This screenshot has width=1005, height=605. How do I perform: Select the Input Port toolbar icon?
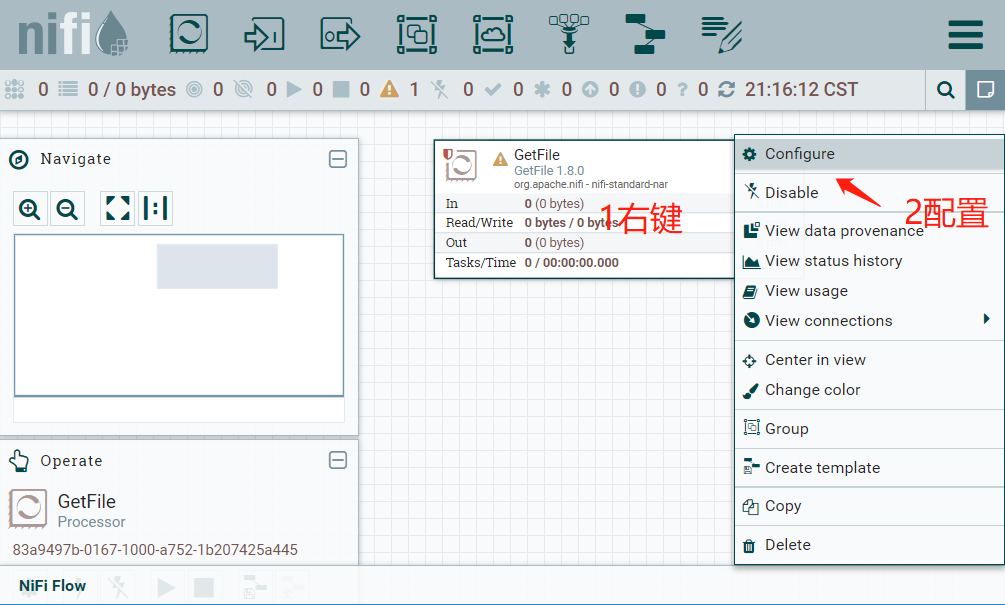[x=264, y=34]
